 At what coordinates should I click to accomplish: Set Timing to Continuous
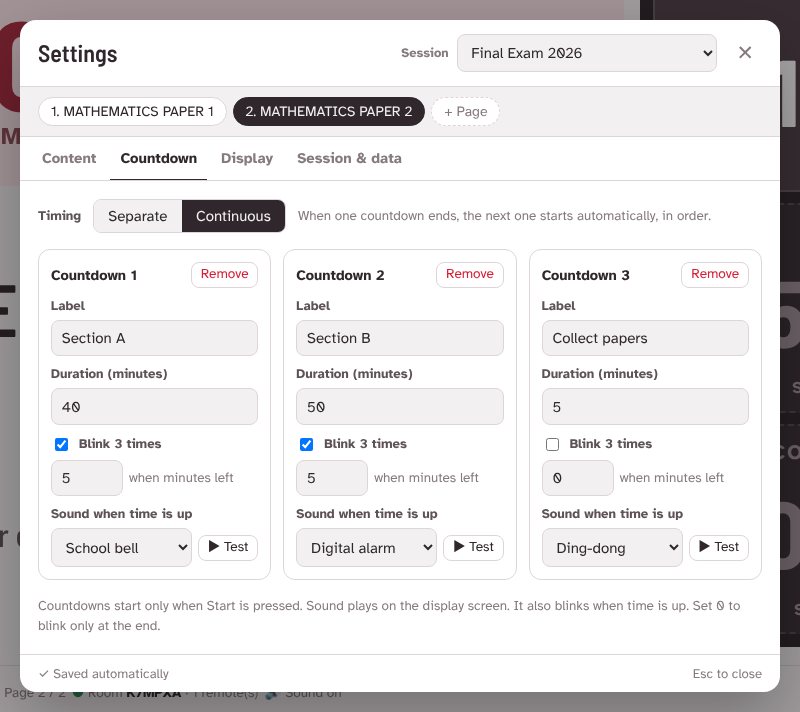233,216
